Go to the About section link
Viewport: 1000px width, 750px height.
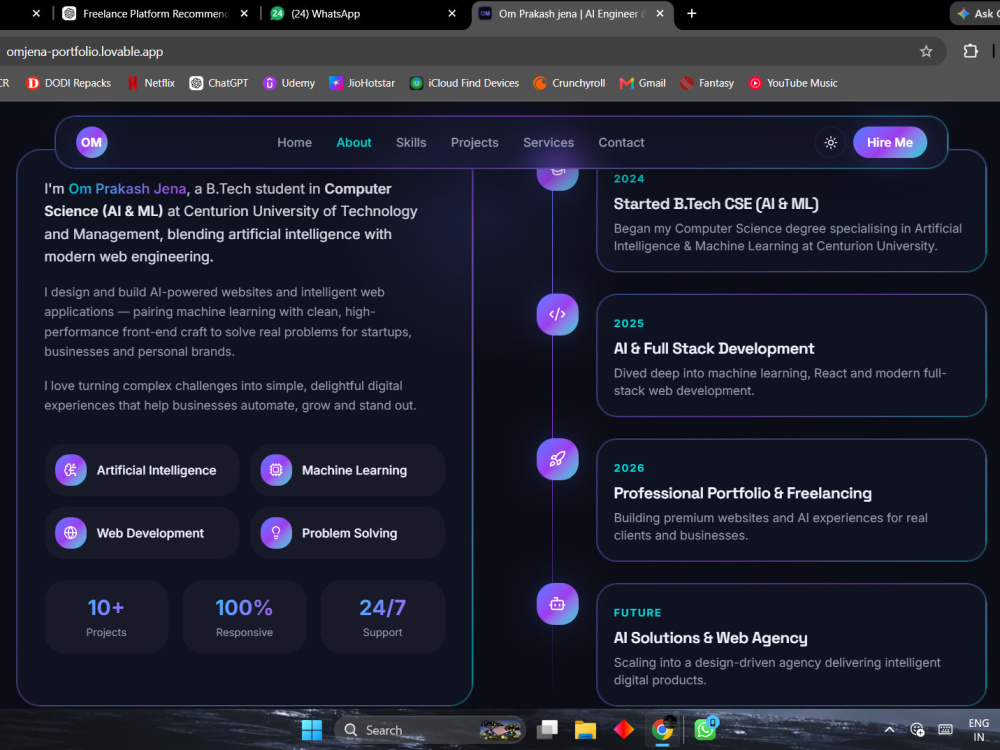pos(353,142)
